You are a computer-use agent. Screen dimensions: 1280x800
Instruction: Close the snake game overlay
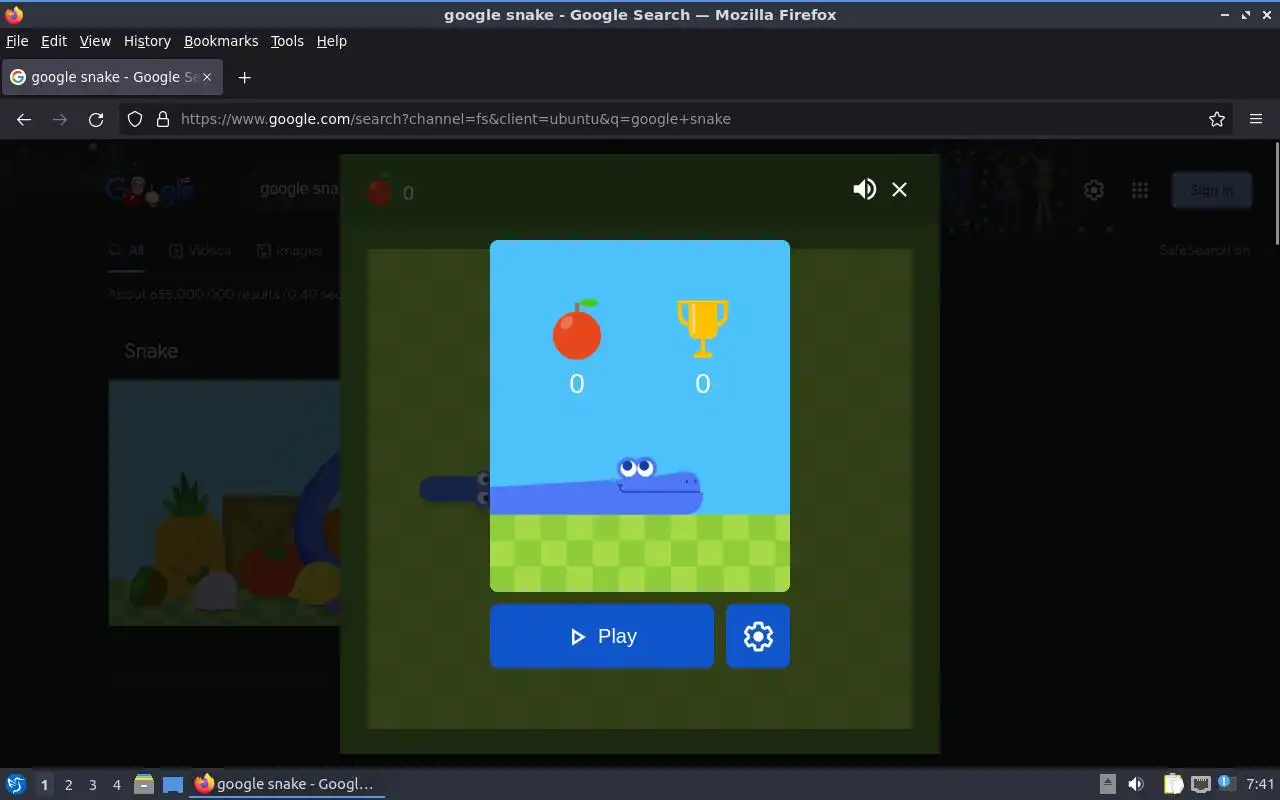[900, 189]
